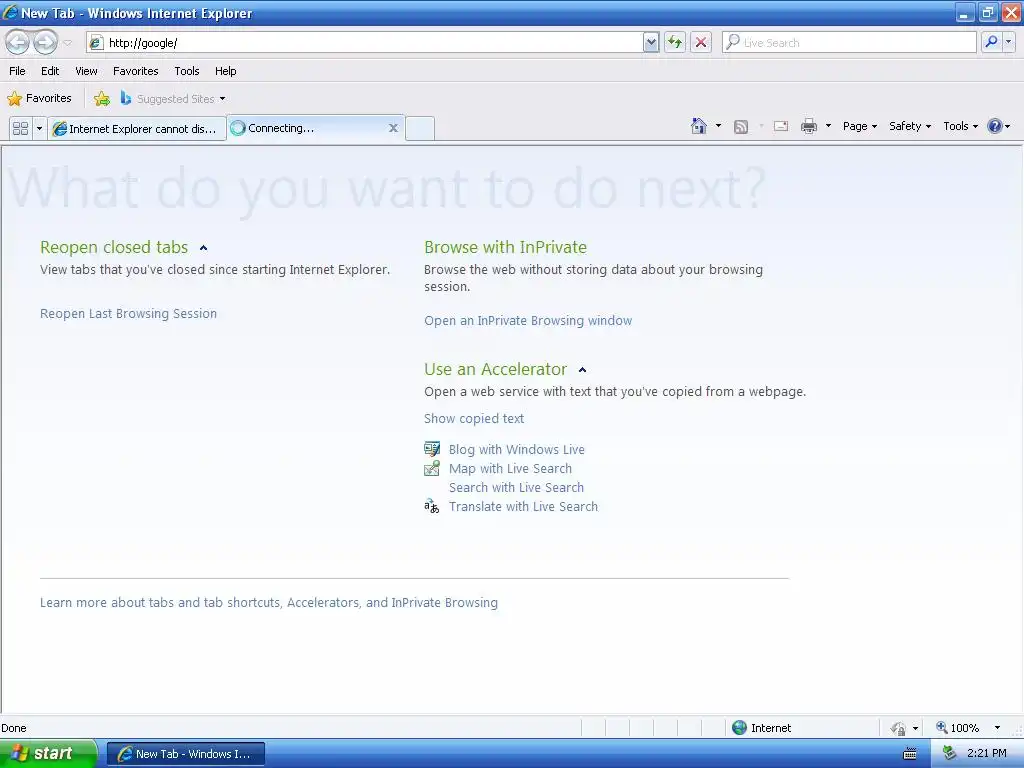Click the Map with Live Search icon
This screenshot has height=768, width=1024.
[x=432, y=468]
